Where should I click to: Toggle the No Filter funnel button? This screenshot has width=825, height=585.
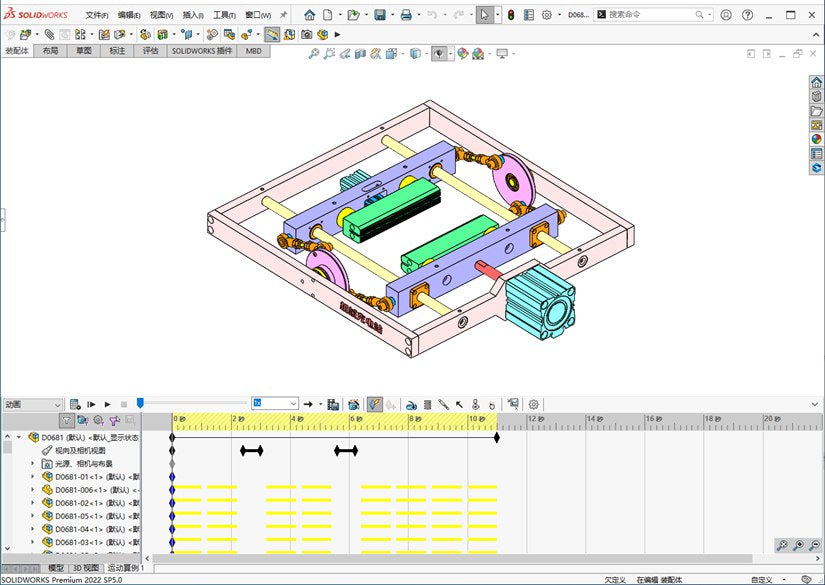[66, 420]
